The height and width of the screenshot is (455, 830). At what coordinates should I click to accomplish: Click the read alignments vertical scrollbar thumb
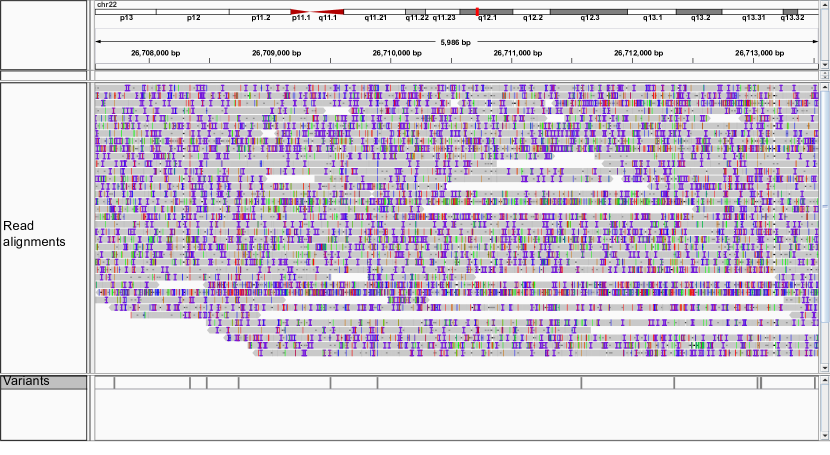click(x=825, y=206)
